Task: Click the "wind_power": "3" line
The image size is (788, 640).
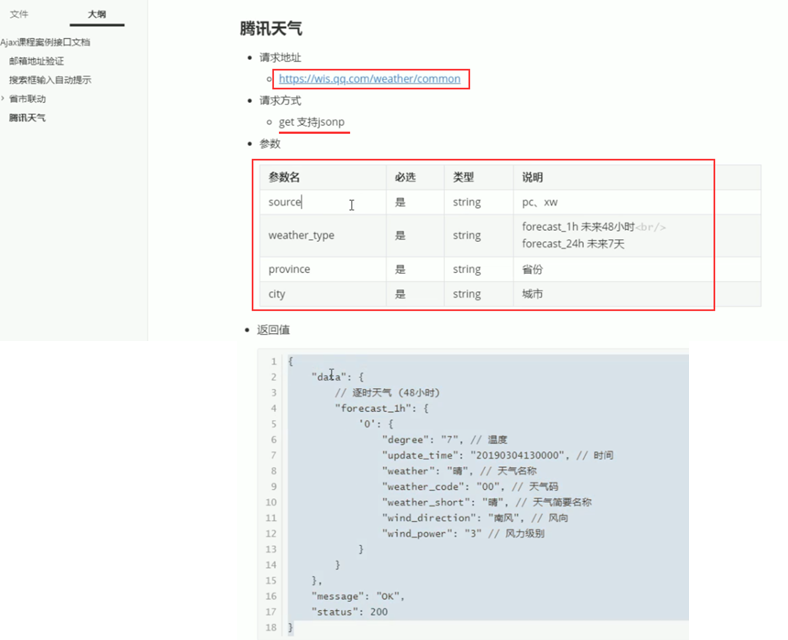Action: click(463, 534)
